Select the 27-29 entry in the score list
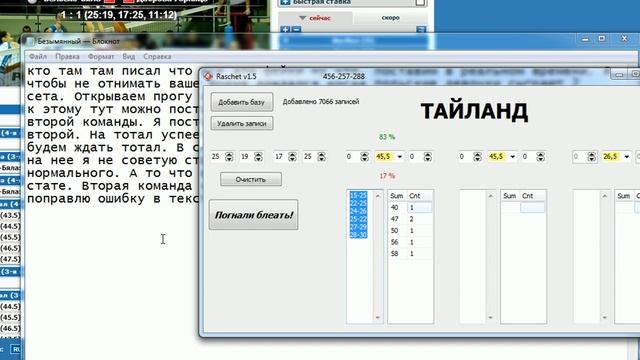640x360 pixels. tap(358, 227)
